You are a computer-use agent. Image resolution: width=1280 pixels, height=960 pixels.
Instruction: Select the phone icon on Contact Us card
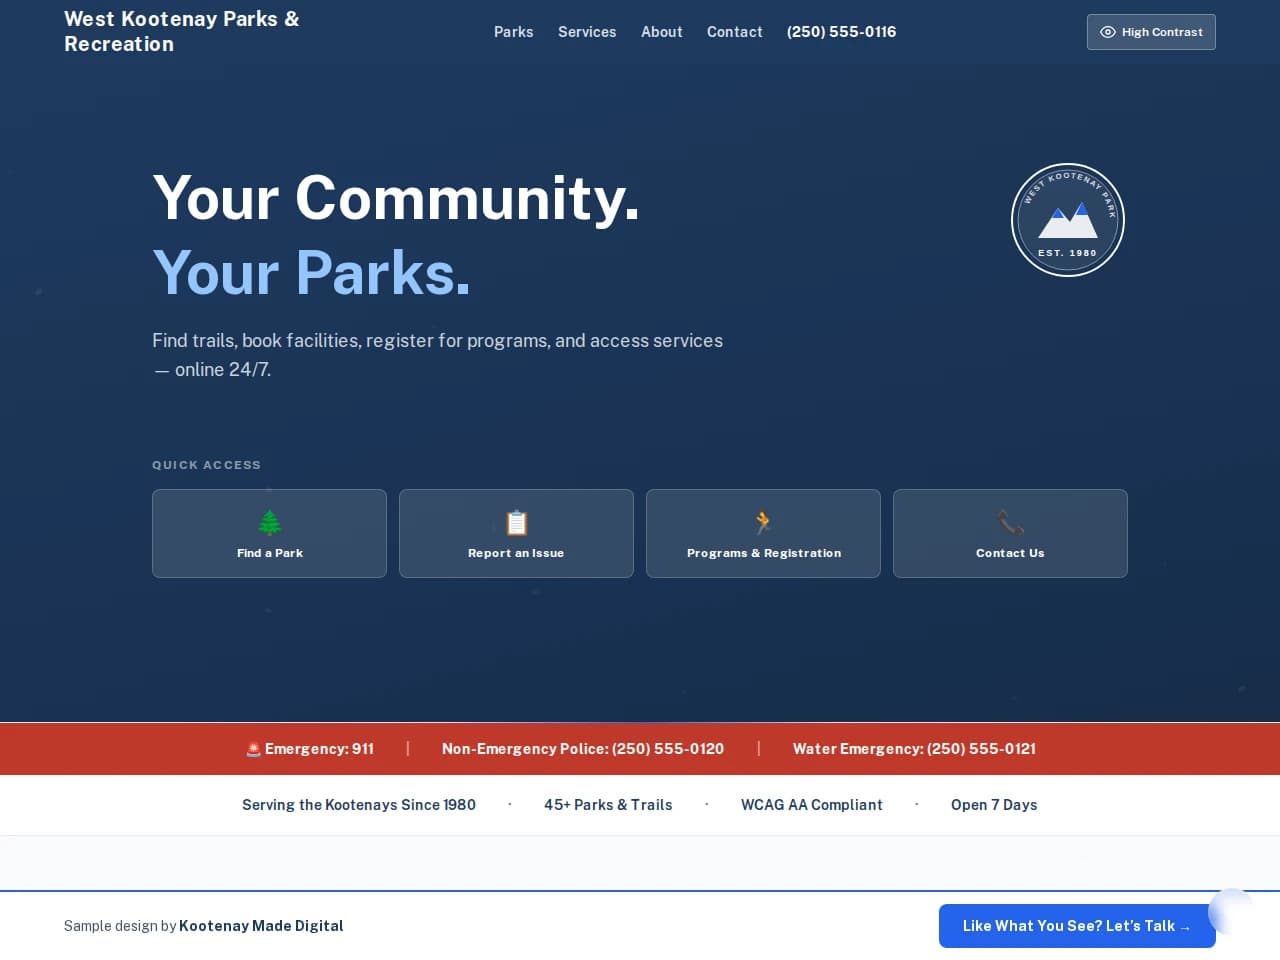[1010, 521]
